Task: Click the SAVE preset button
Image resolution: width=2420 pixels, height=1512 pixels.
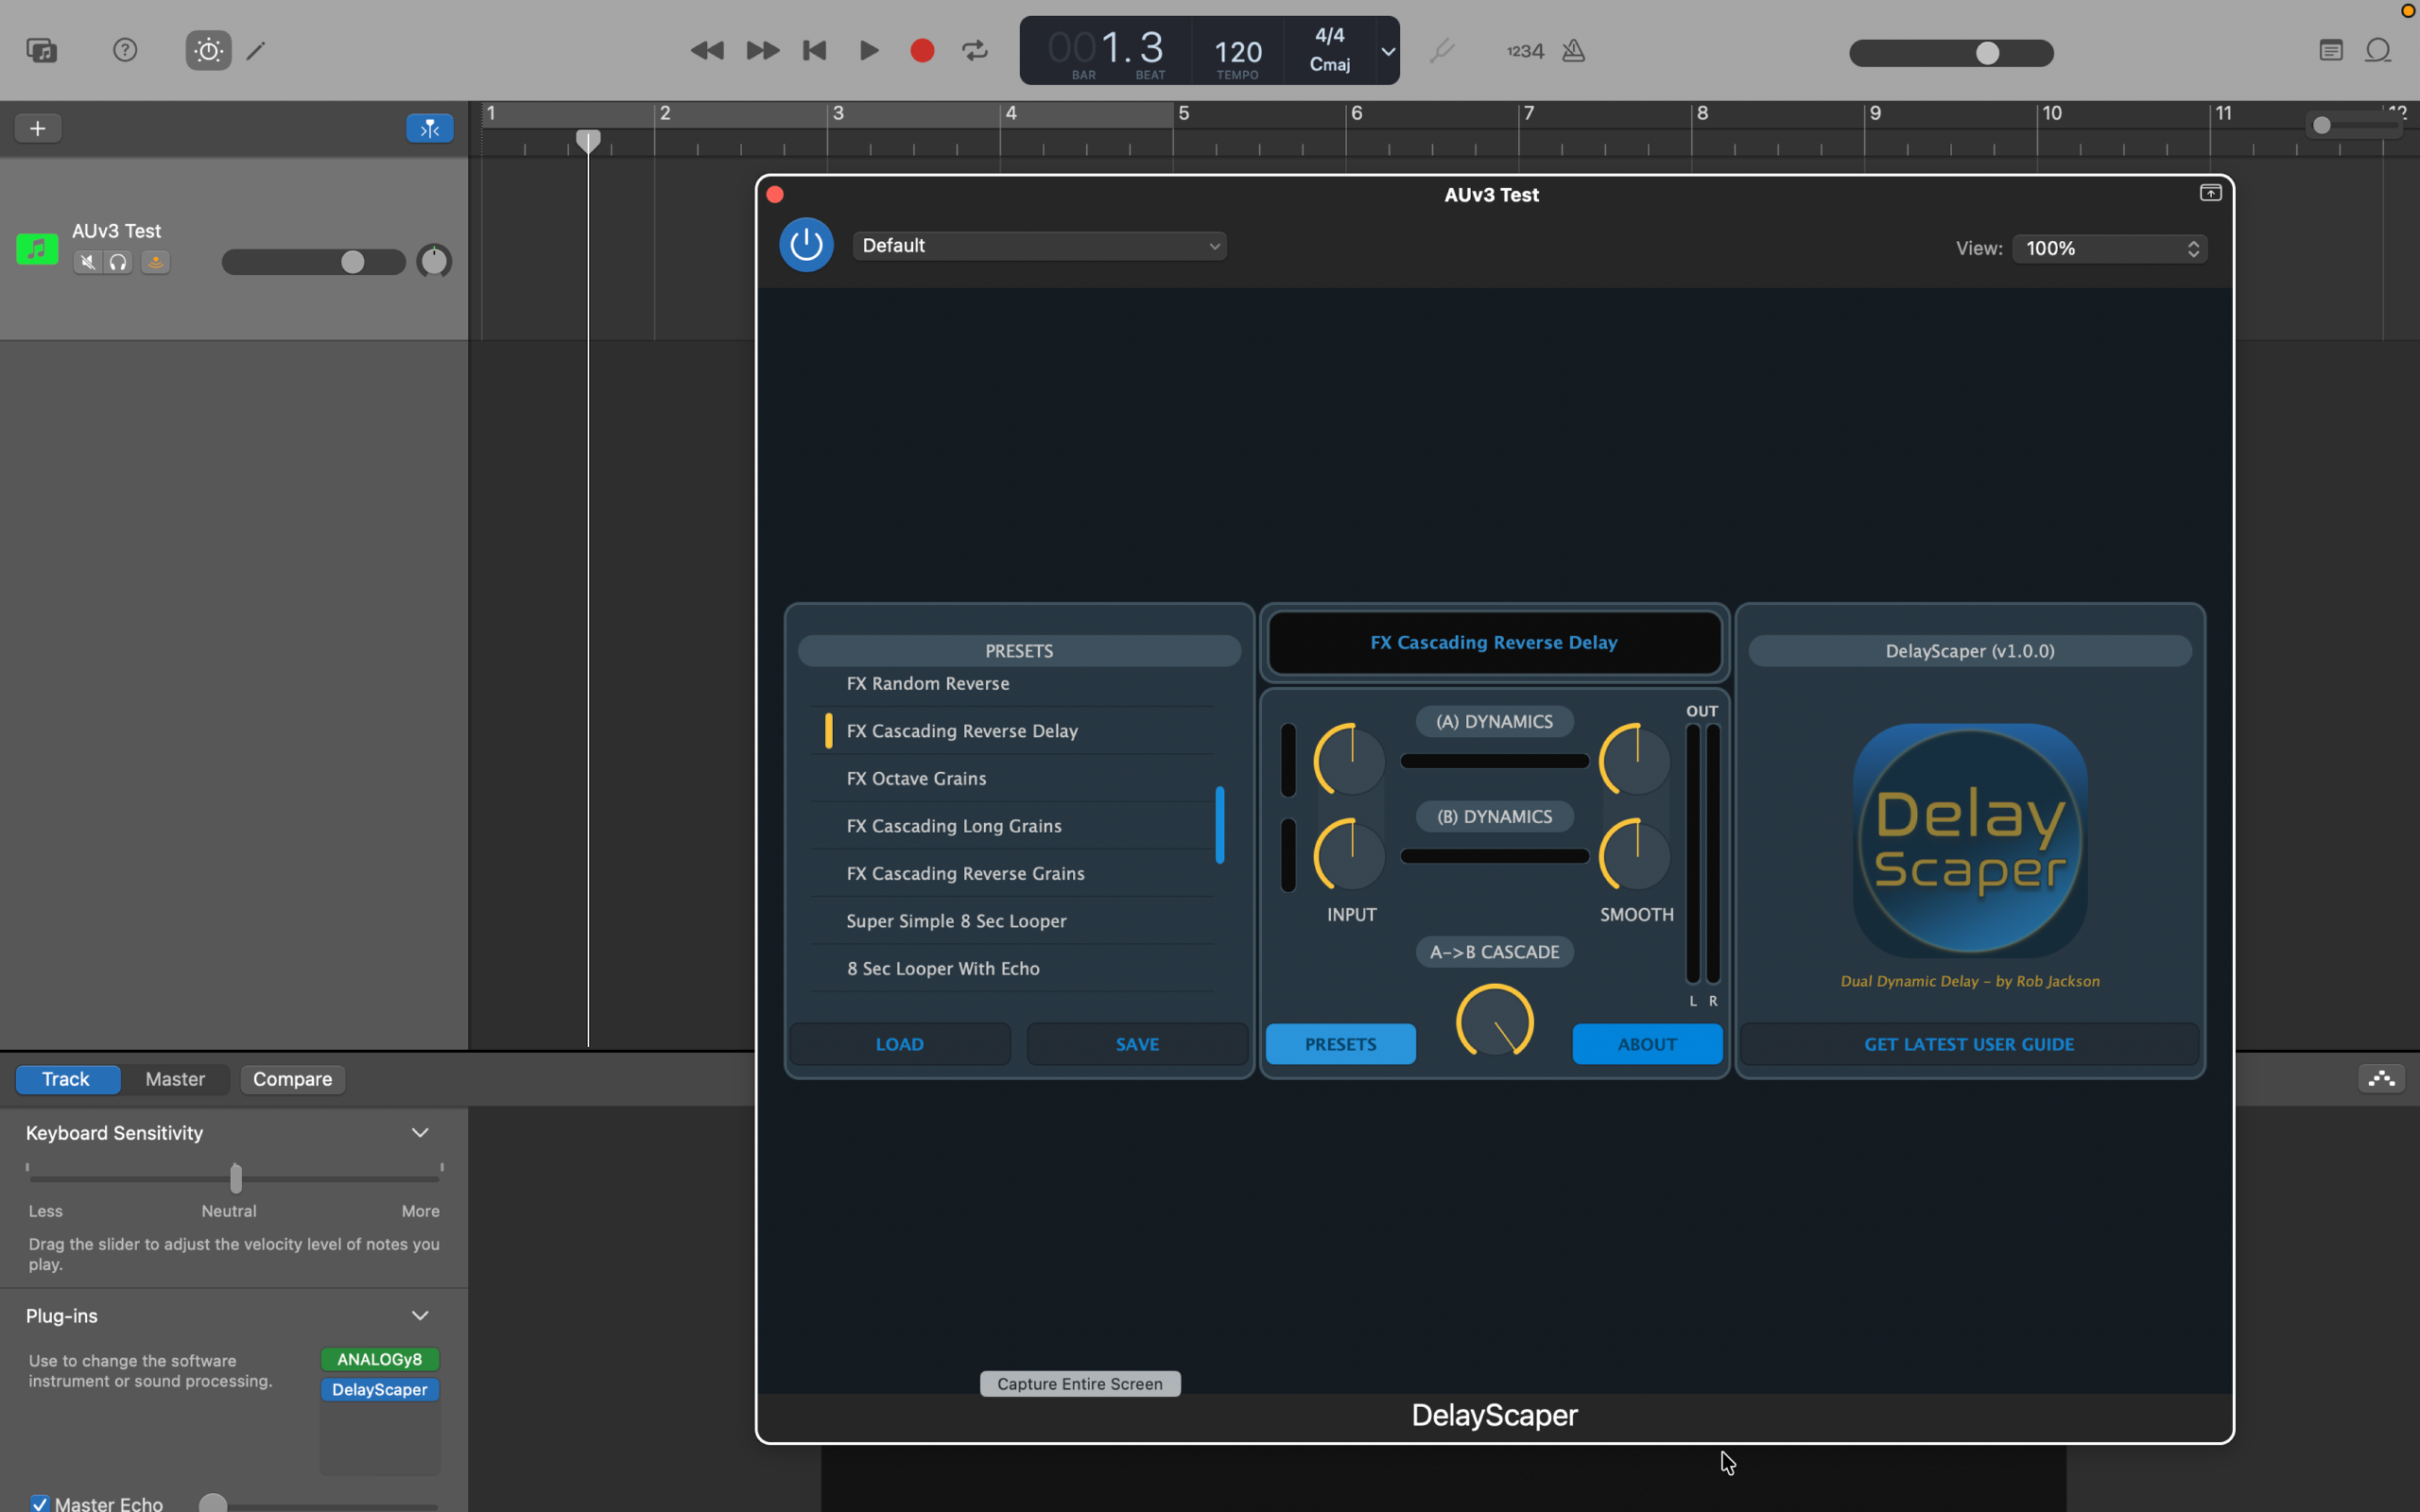Action: pos(1137,1044)
